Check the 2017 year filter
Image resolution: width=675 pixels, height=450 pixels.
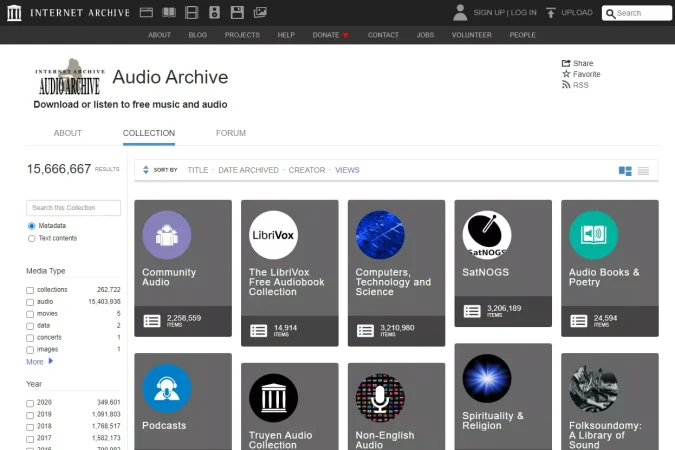pos(30,439)
